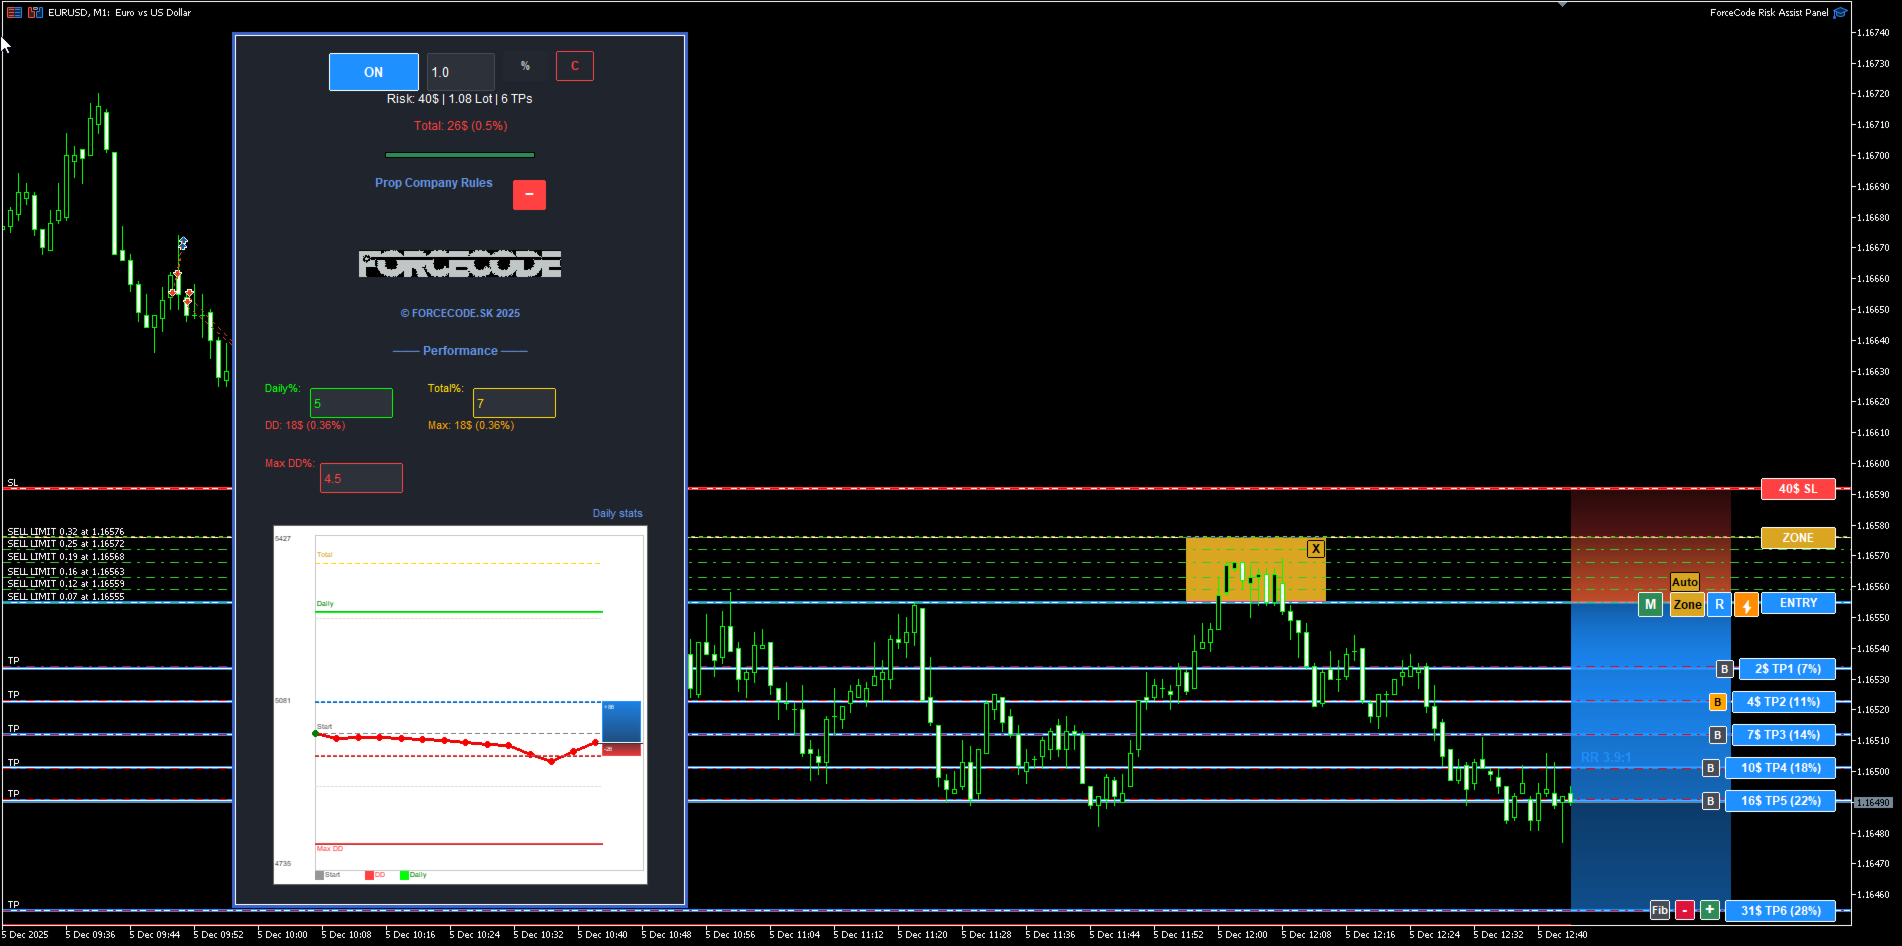Click the trade arrow markers on chart
Image resolution: width=1902 pixels, height=946 pixels.
(x=180, y=270)
